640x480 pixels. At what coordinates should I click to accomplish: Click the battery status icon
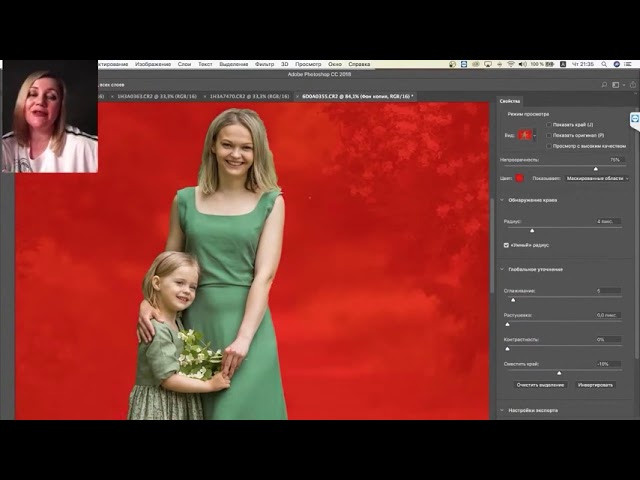point(550,64)
